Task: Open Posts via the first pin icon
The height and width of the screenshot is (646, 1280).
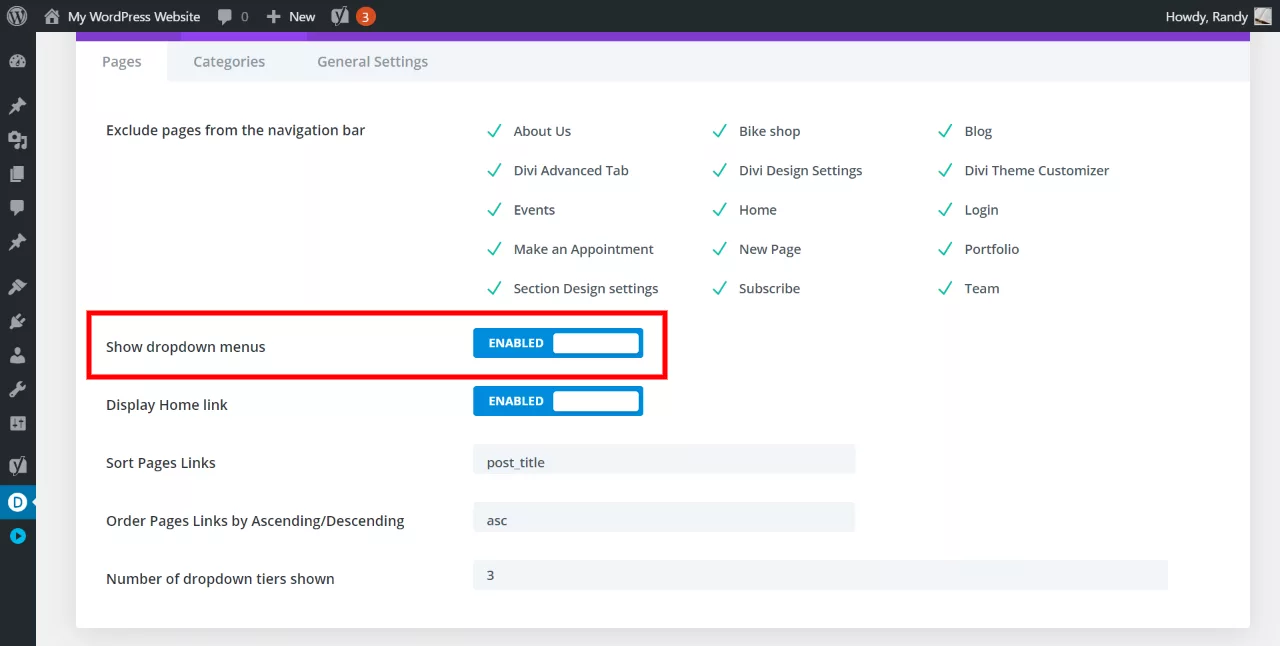Action: click(17, 106)
